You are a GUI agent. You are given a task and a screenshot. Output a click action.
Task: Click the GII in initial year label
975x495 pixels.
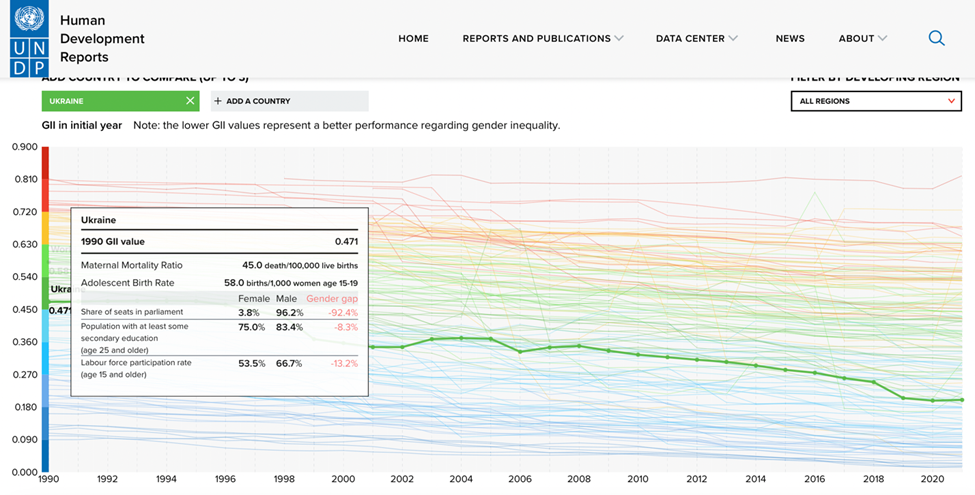[82, 126]
